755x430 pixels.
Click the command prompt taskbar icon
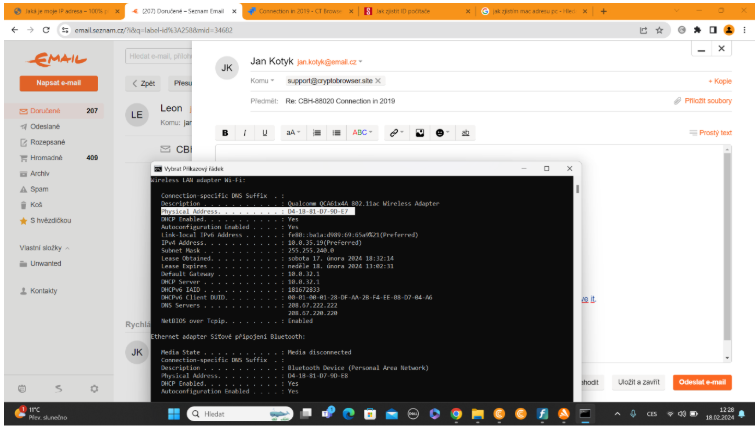pos(585,414)
